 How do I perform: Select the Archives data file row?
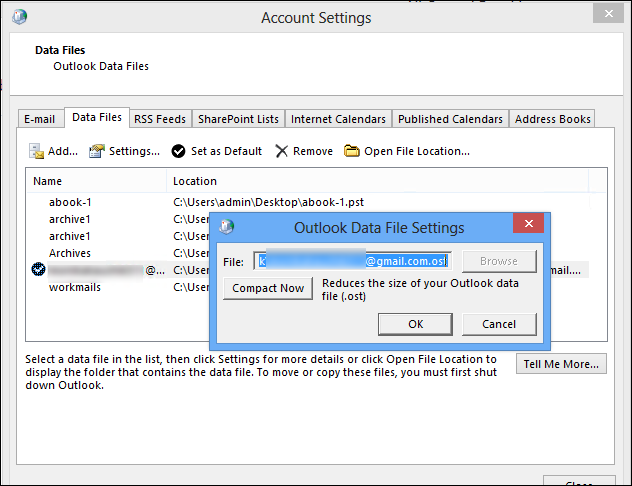118,253
